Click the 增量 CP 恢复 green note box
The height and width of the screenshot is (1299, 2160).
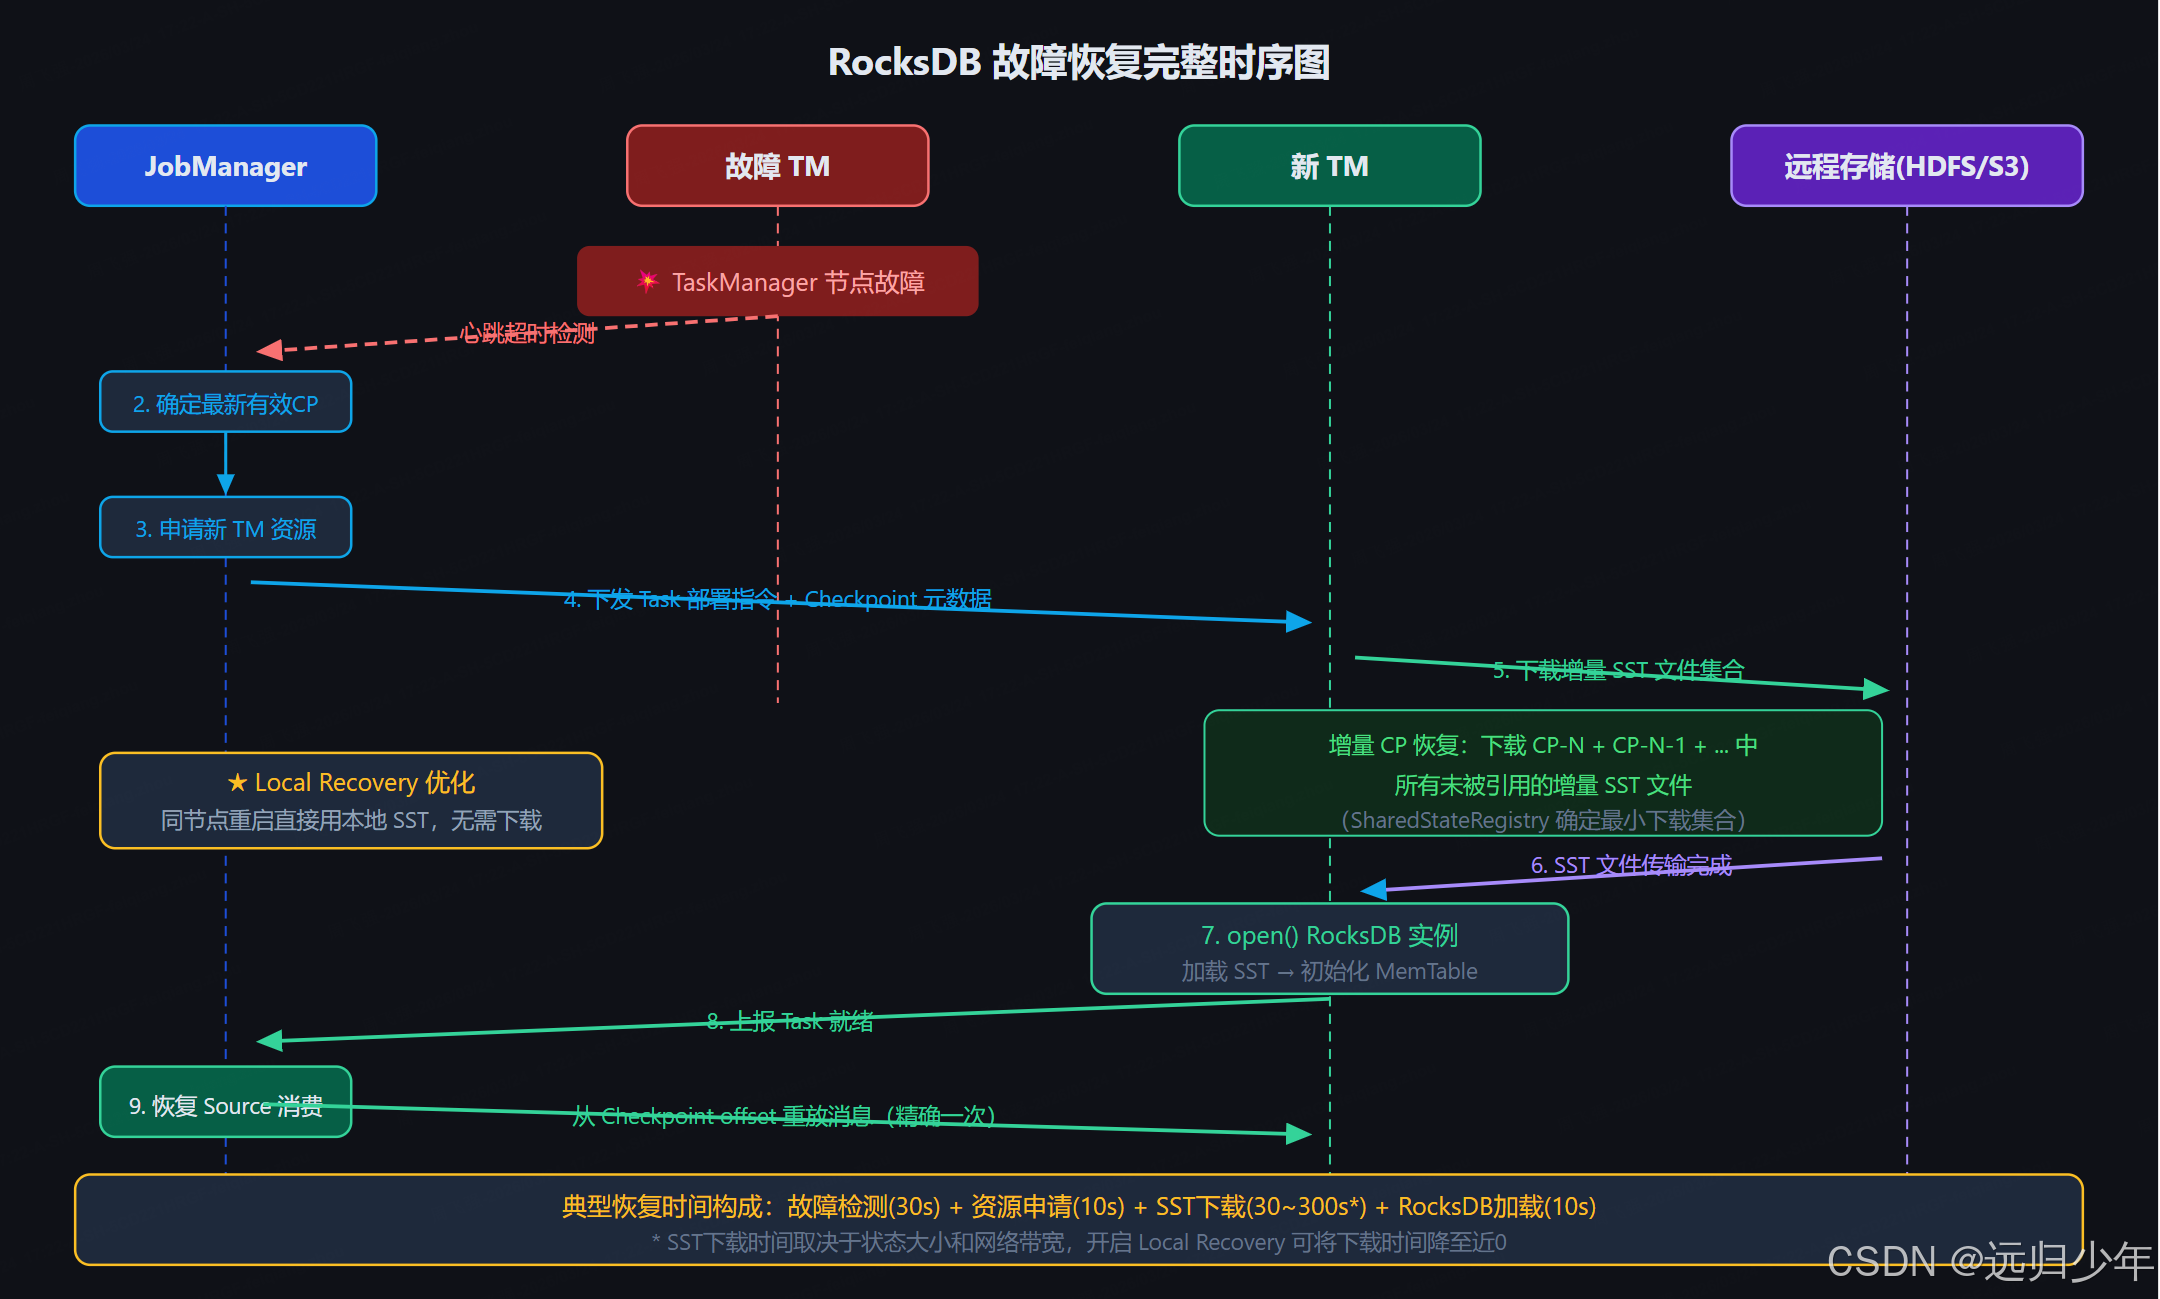point(1542,774)
